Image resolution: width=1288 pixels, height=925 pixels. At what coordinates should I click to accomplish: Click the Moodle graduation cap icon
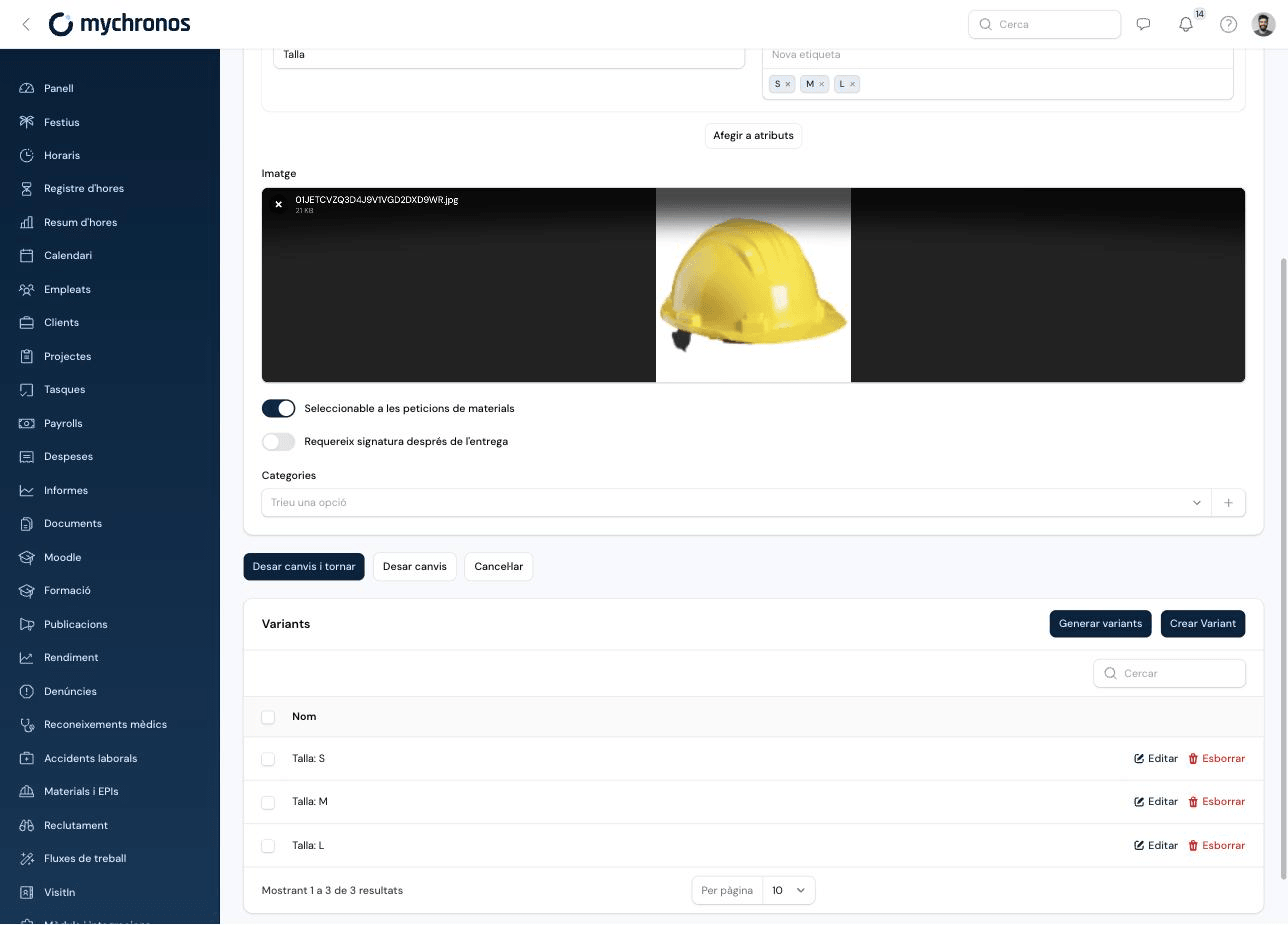point(27,558)
